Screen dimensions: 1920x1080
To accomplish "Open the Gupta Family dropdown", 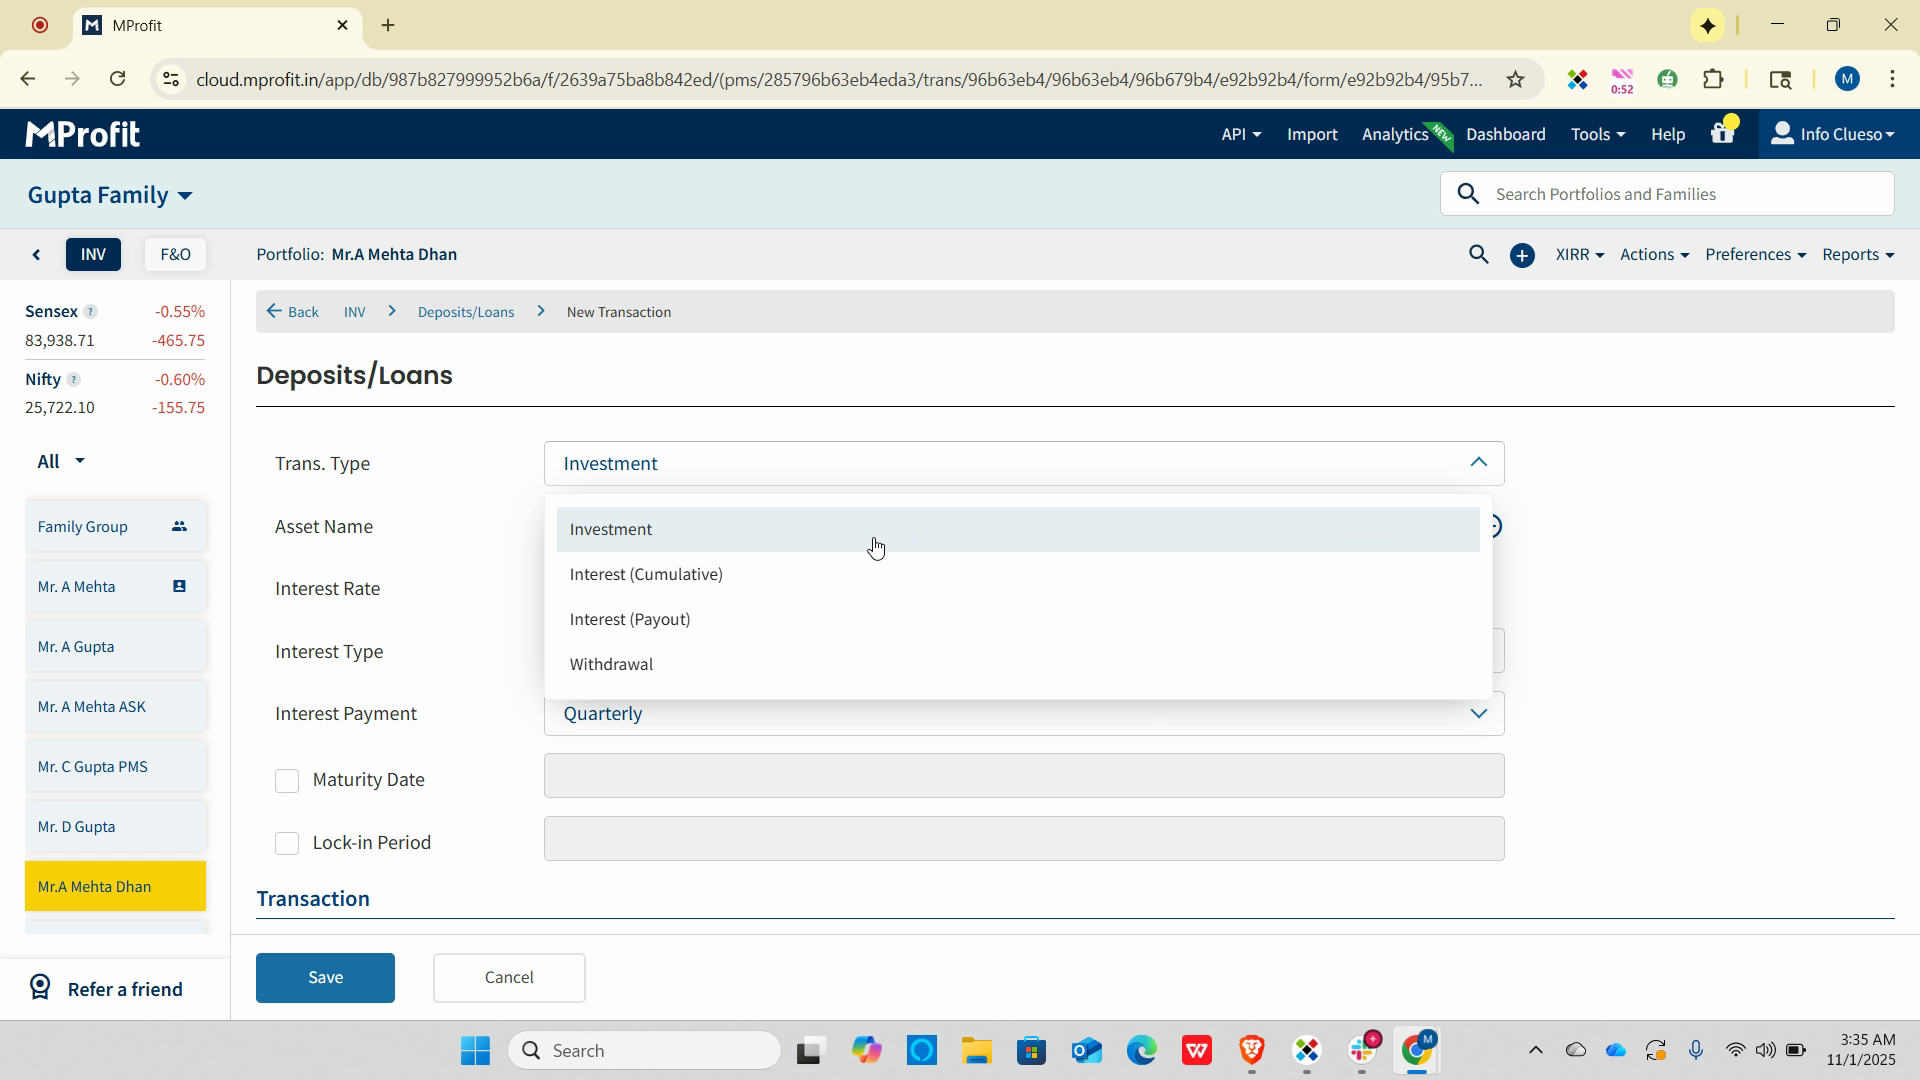I will pyautogui.click(x=110, y=195).
